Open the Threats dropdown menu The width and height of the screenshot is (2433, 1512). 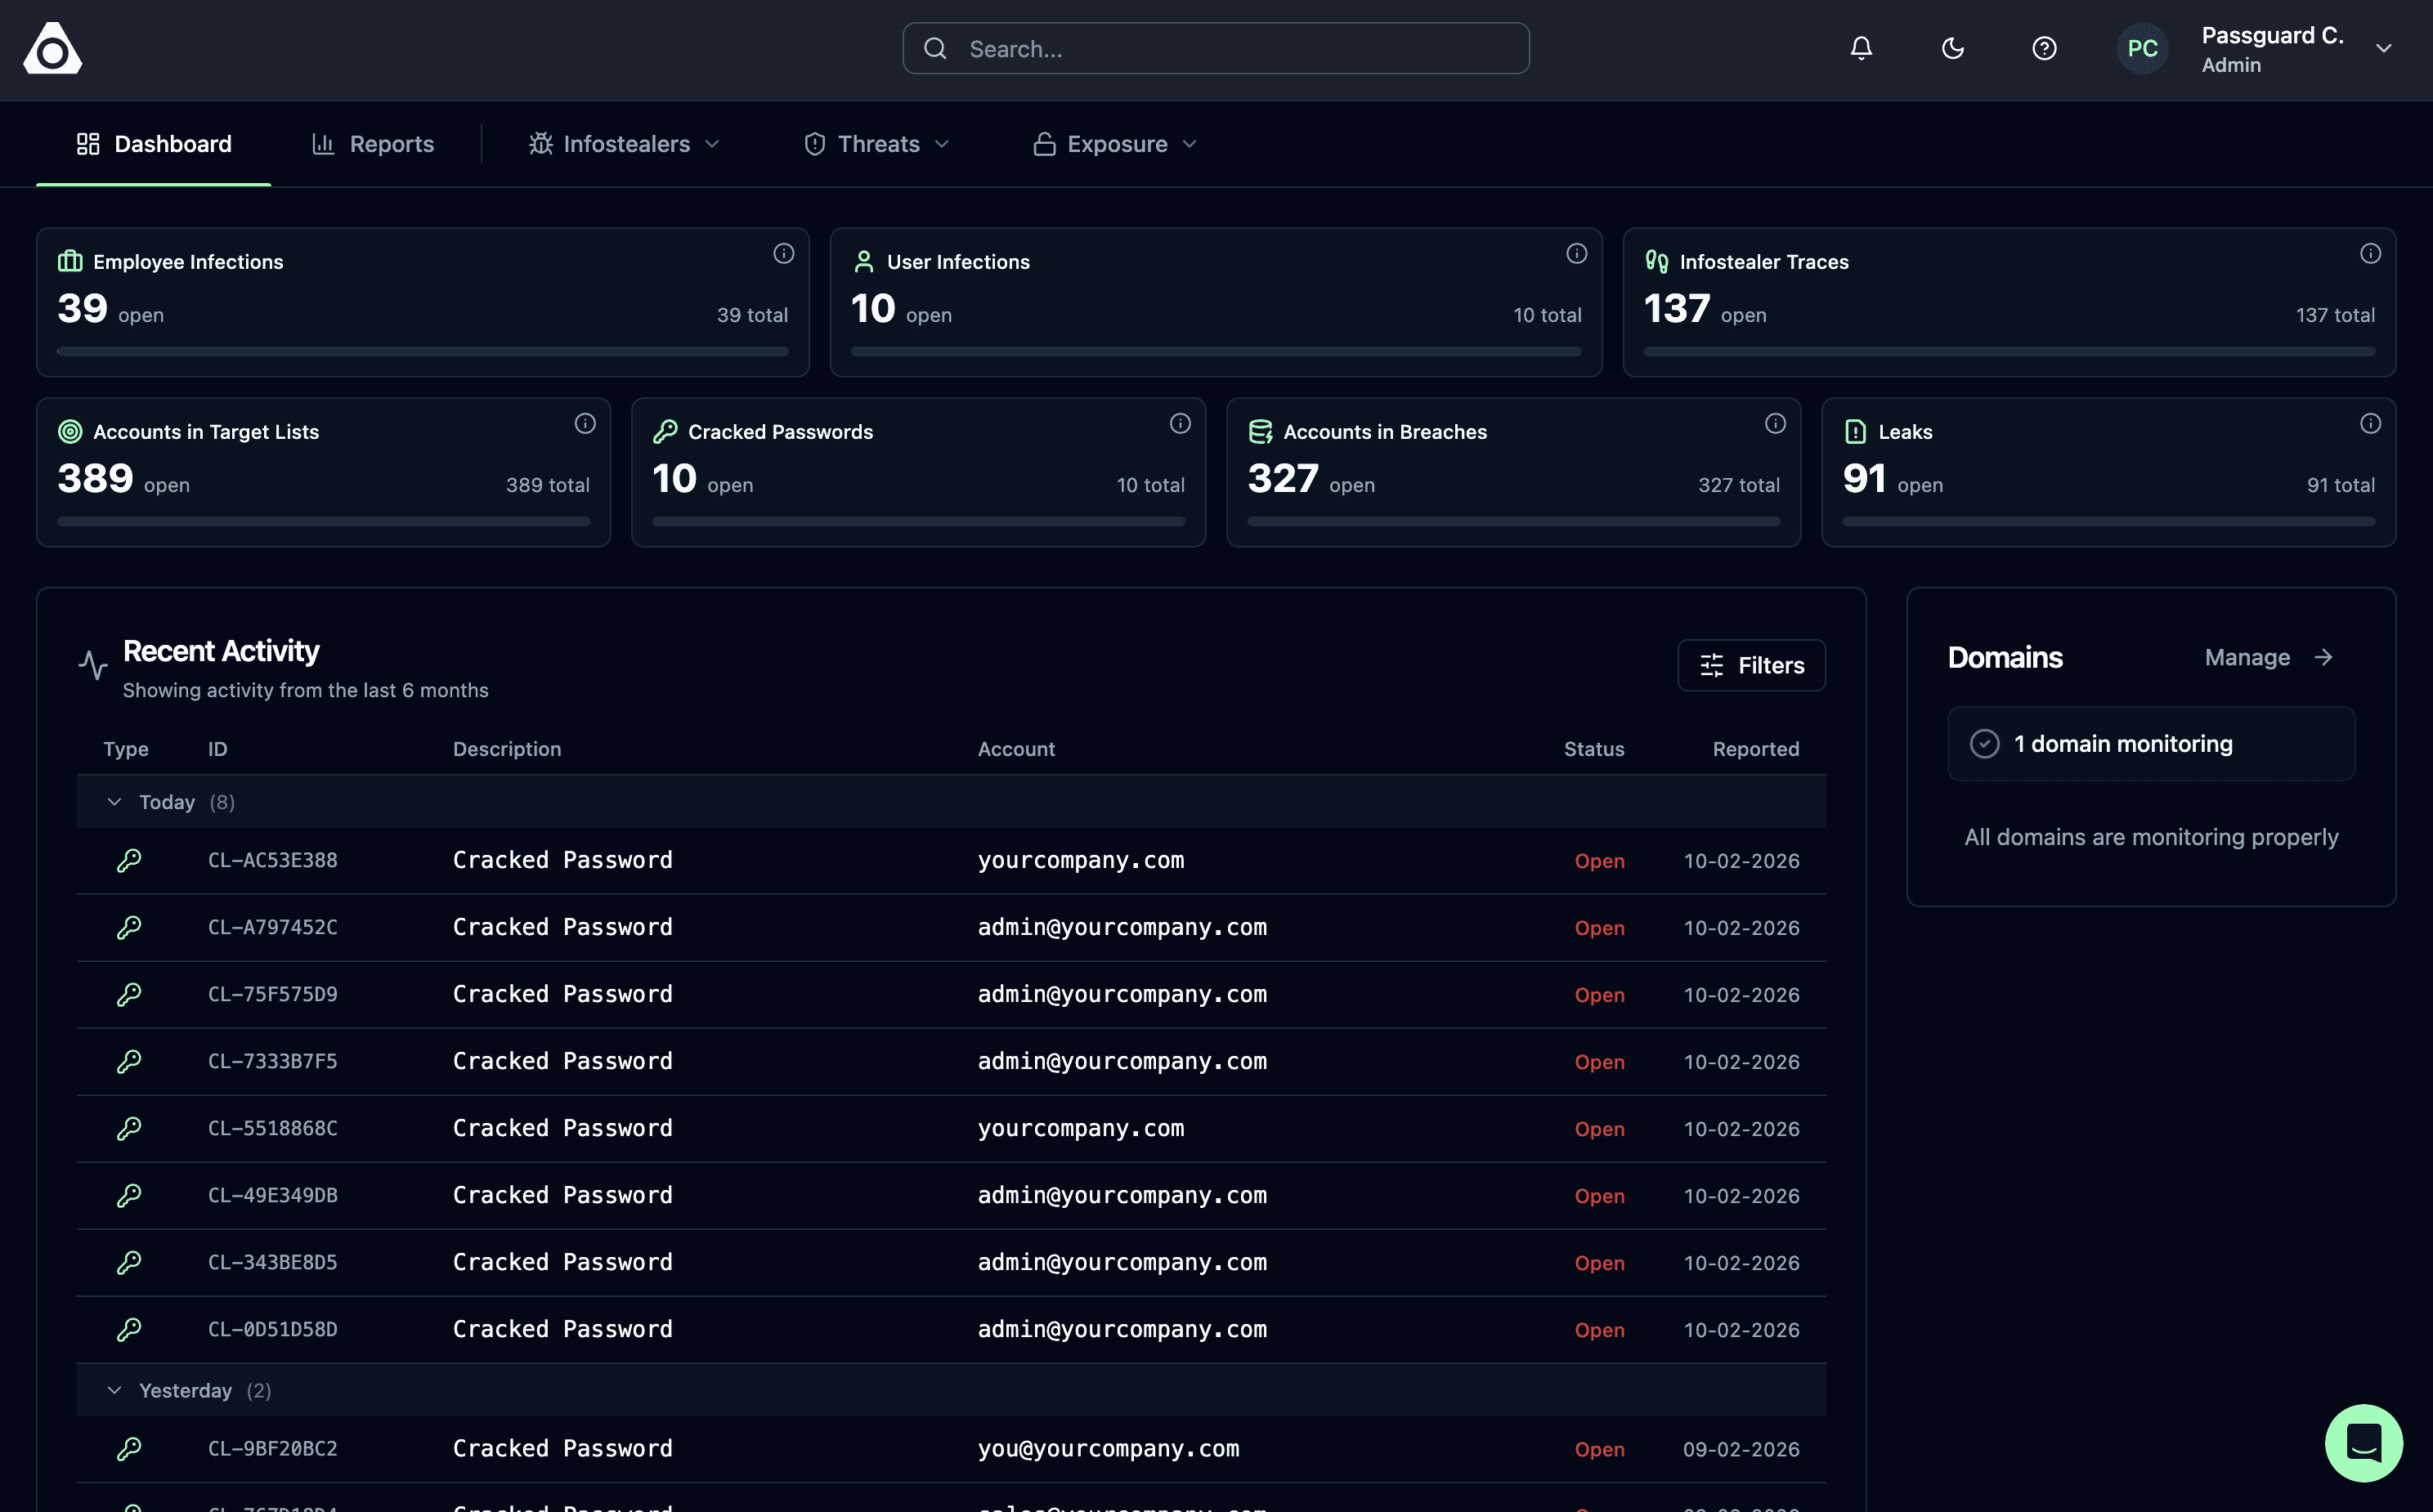[x=877, y=144]
